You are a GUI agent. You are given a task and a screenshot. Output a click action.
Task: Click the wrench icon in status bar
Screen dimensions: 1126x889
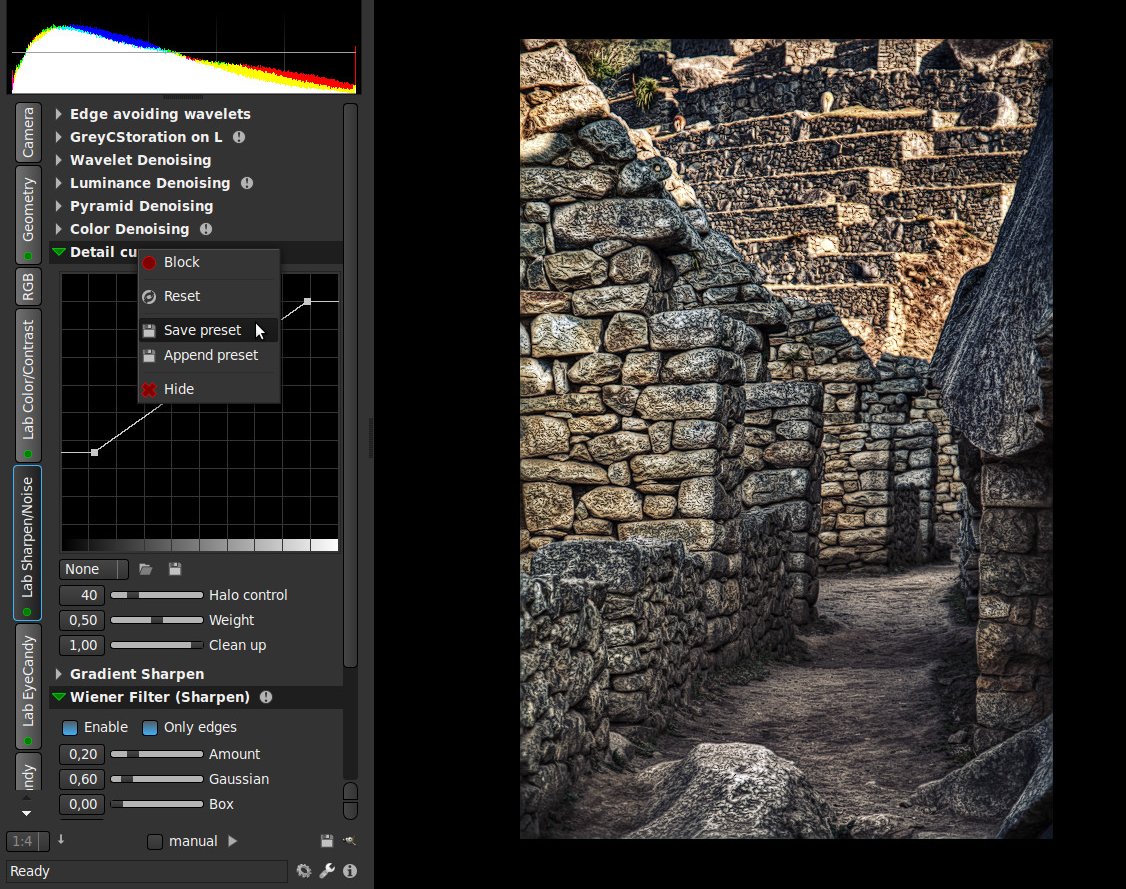pyautogui.click(x=327, y=871)
